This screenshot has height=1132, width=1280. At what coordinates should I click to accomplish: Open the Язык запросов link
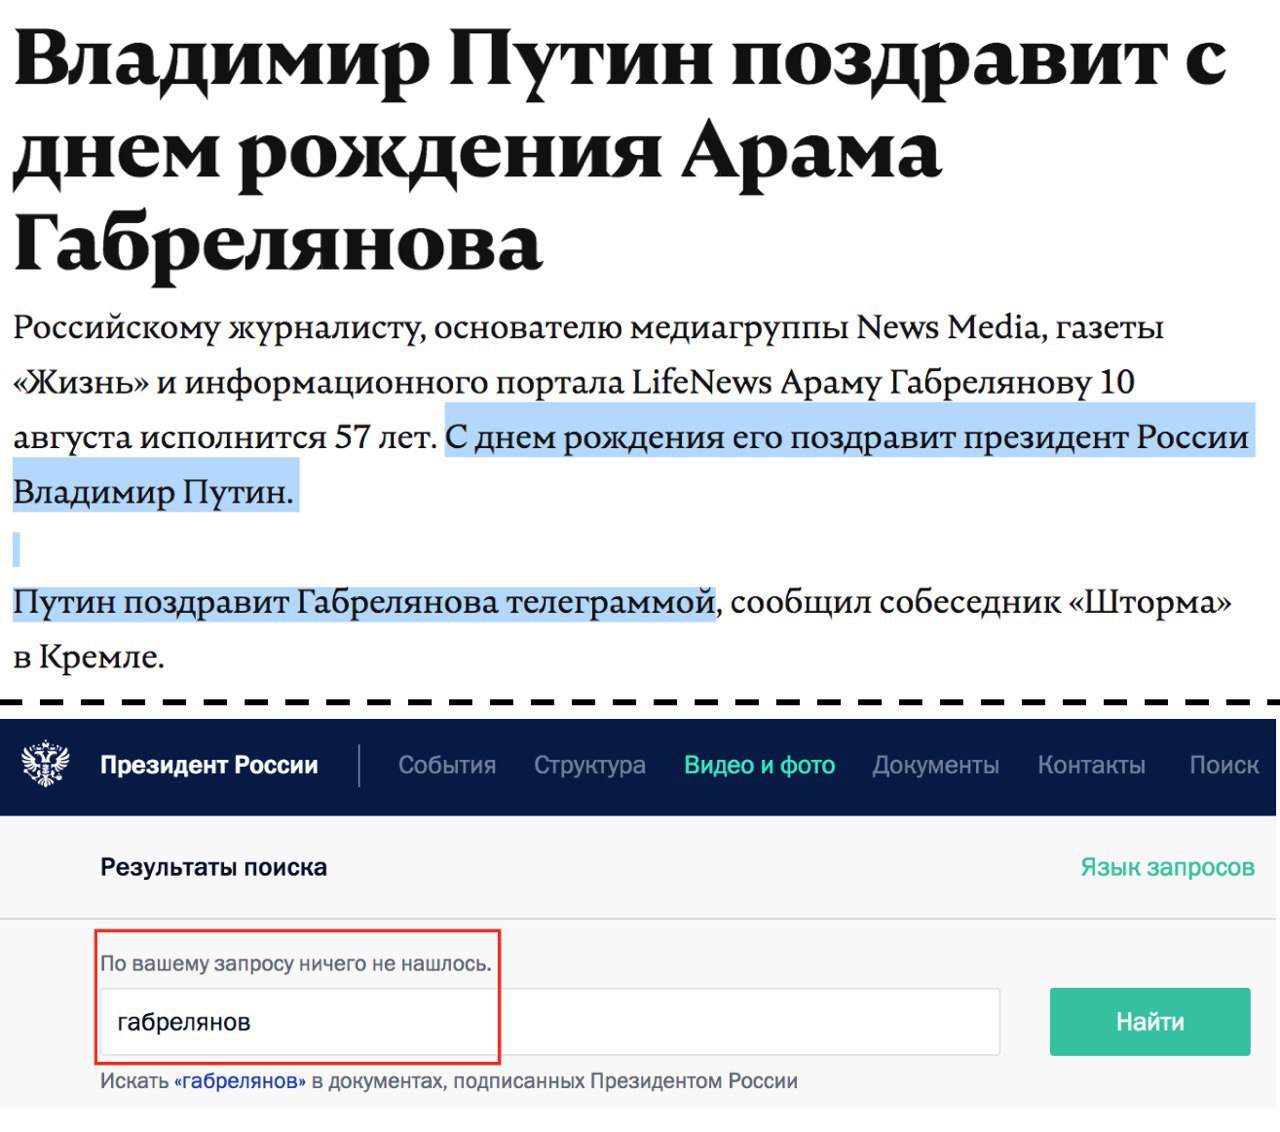pyautogui.click(x=1167, y=867)
